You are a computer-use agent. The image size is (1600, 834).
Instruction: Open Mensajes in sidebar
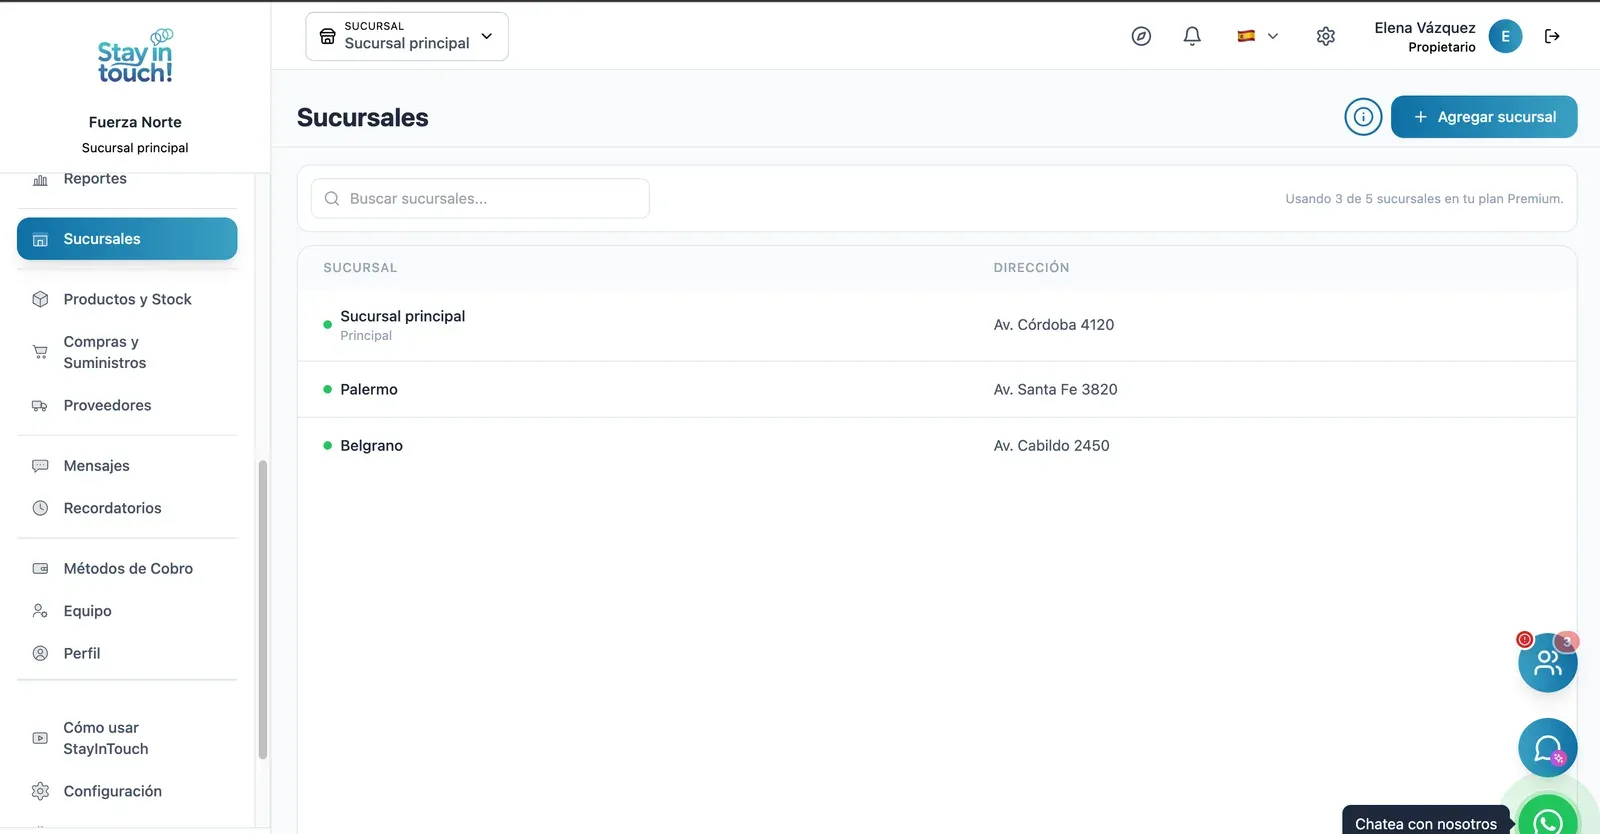(127, 466)
